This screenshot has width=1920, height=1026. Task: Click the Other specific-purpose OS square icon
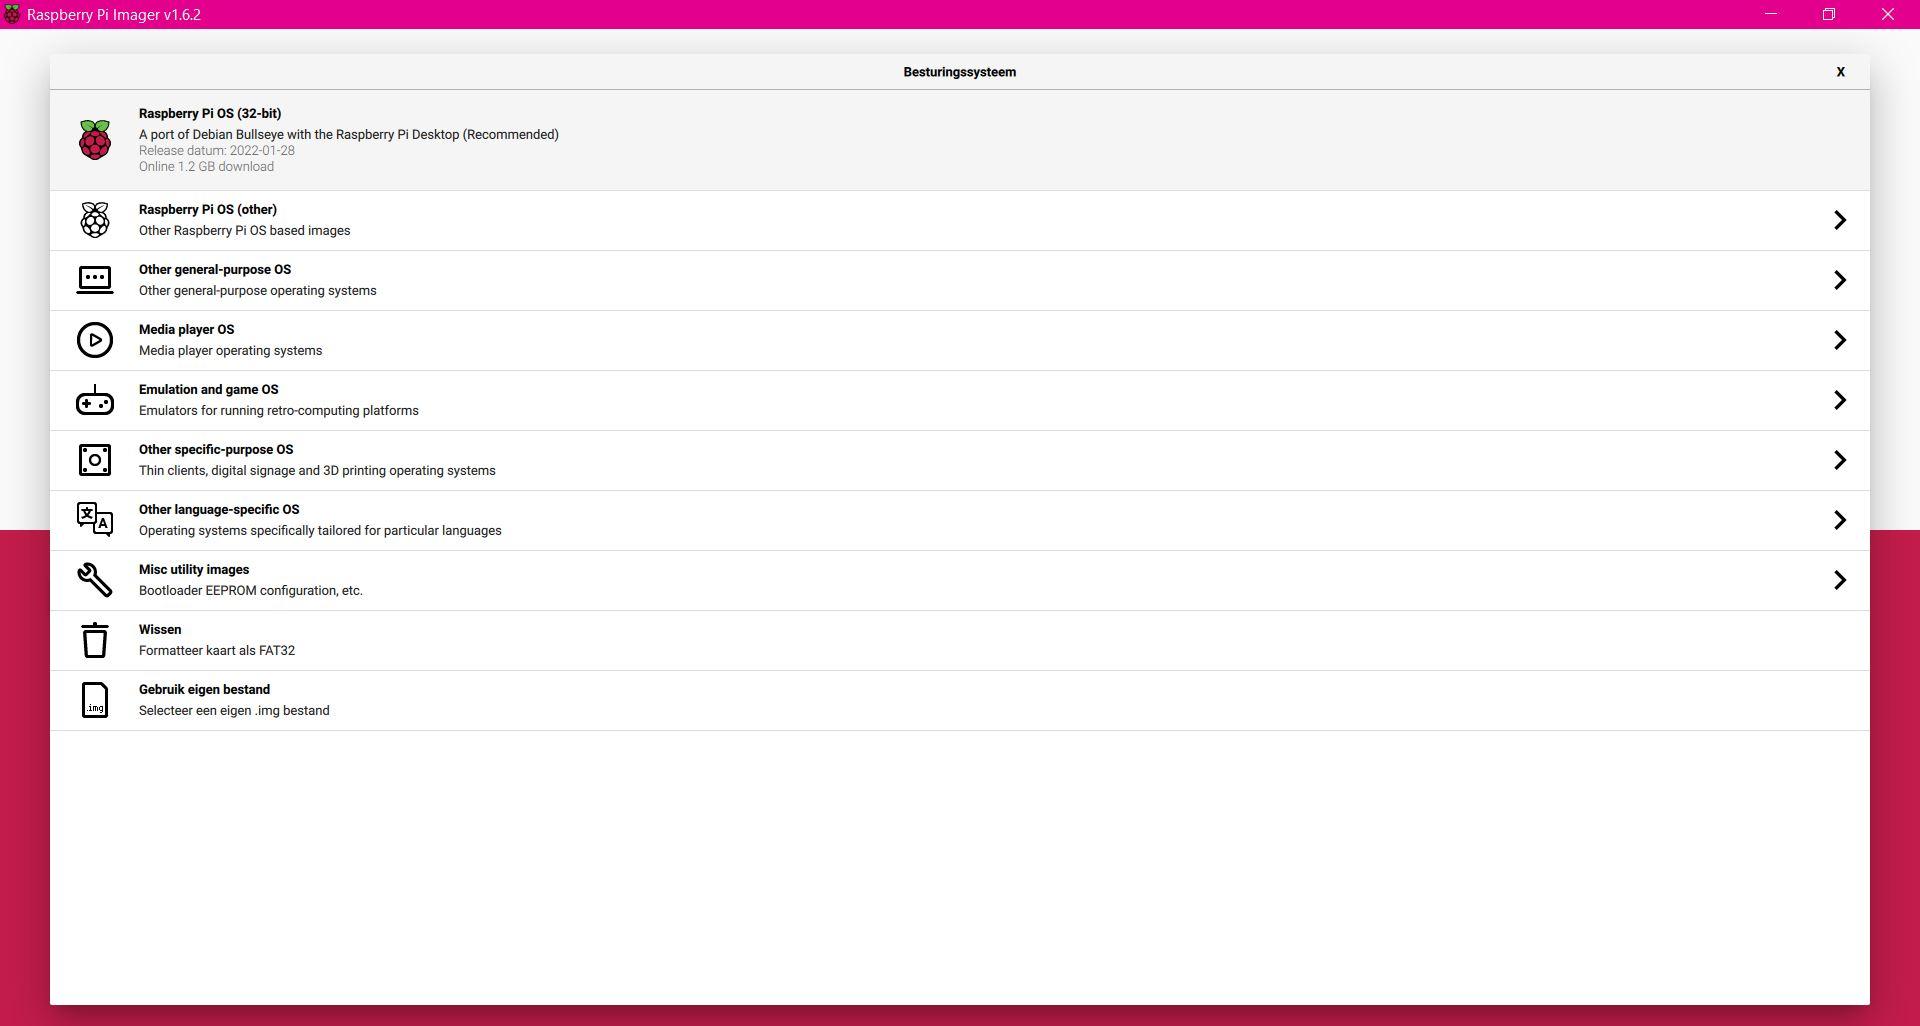(x=95, y=460)
